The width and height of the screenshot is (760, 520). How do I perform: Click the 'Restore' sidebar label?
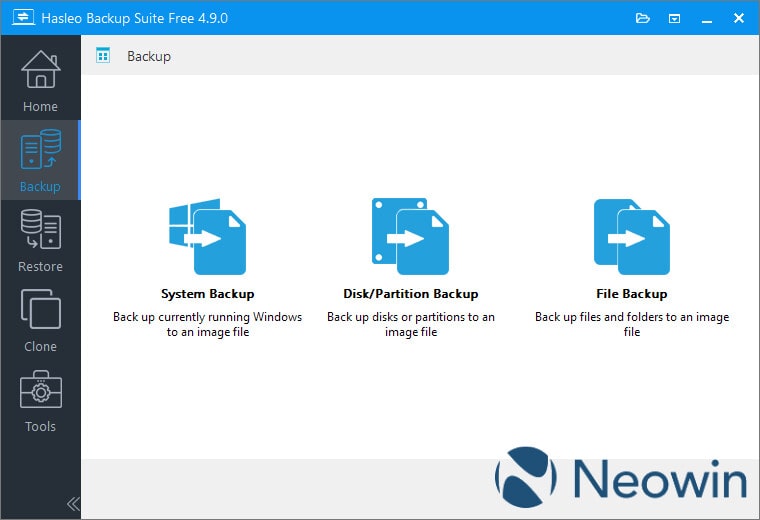[40, 267]
